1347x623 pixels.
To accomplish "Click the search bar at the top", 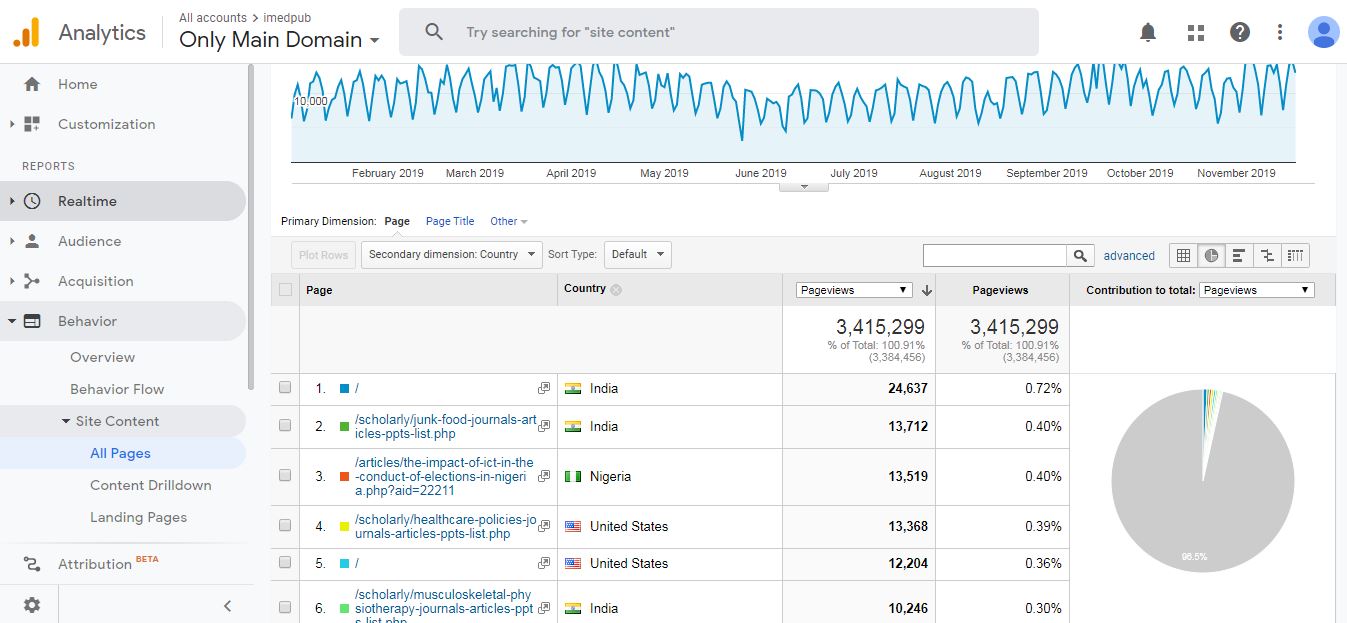I will [x=718, y=32].
